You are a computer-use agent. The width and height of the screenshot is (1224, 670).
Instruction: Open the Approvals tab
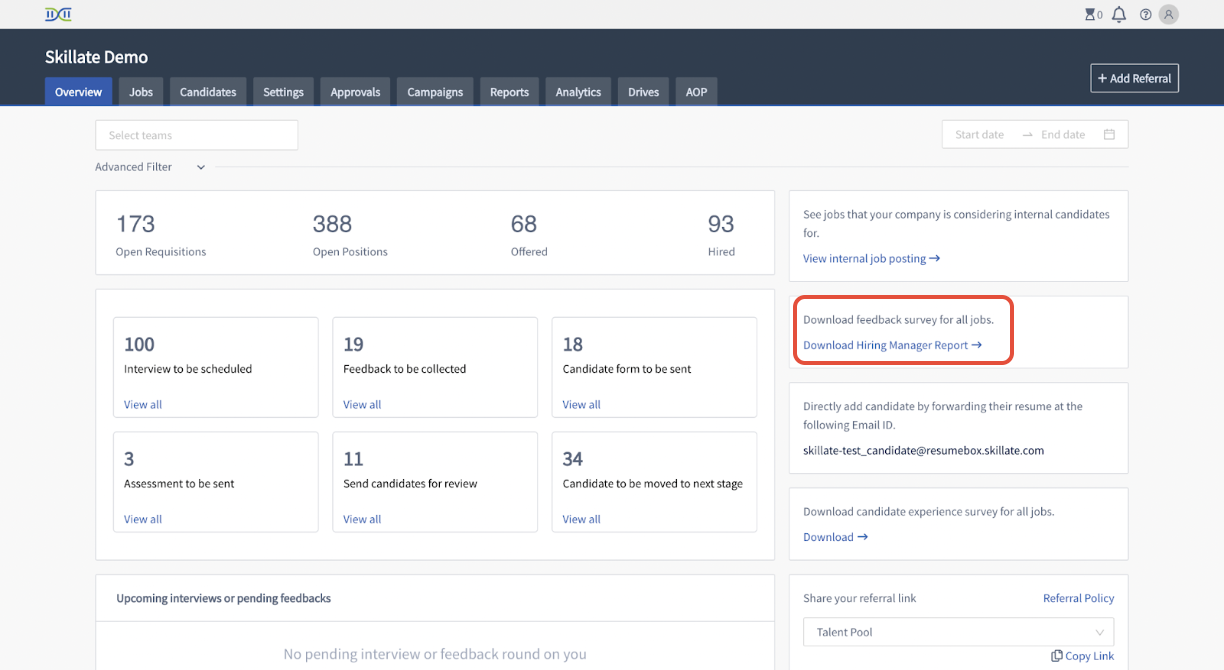click(x=355, y=91)
